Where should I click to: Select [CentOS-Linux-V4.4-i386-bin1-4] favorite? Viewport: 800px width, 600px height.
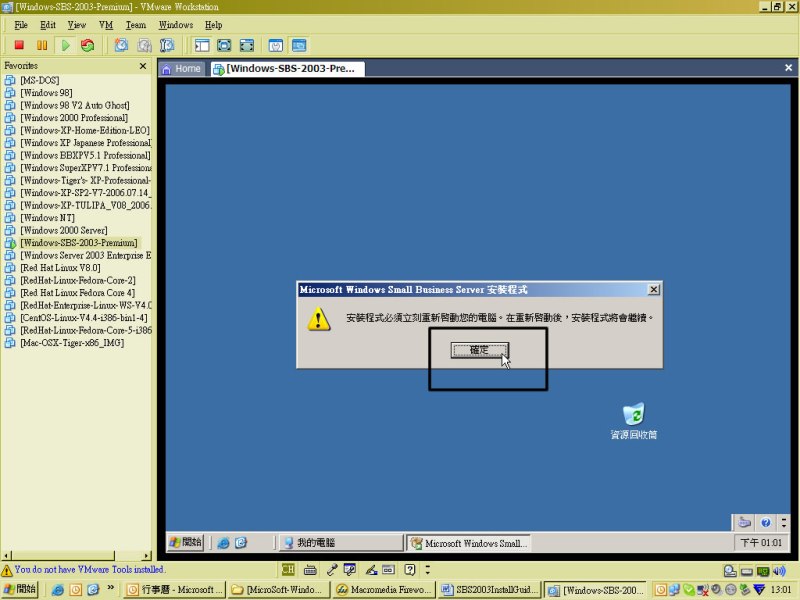[x=84, y=318]
